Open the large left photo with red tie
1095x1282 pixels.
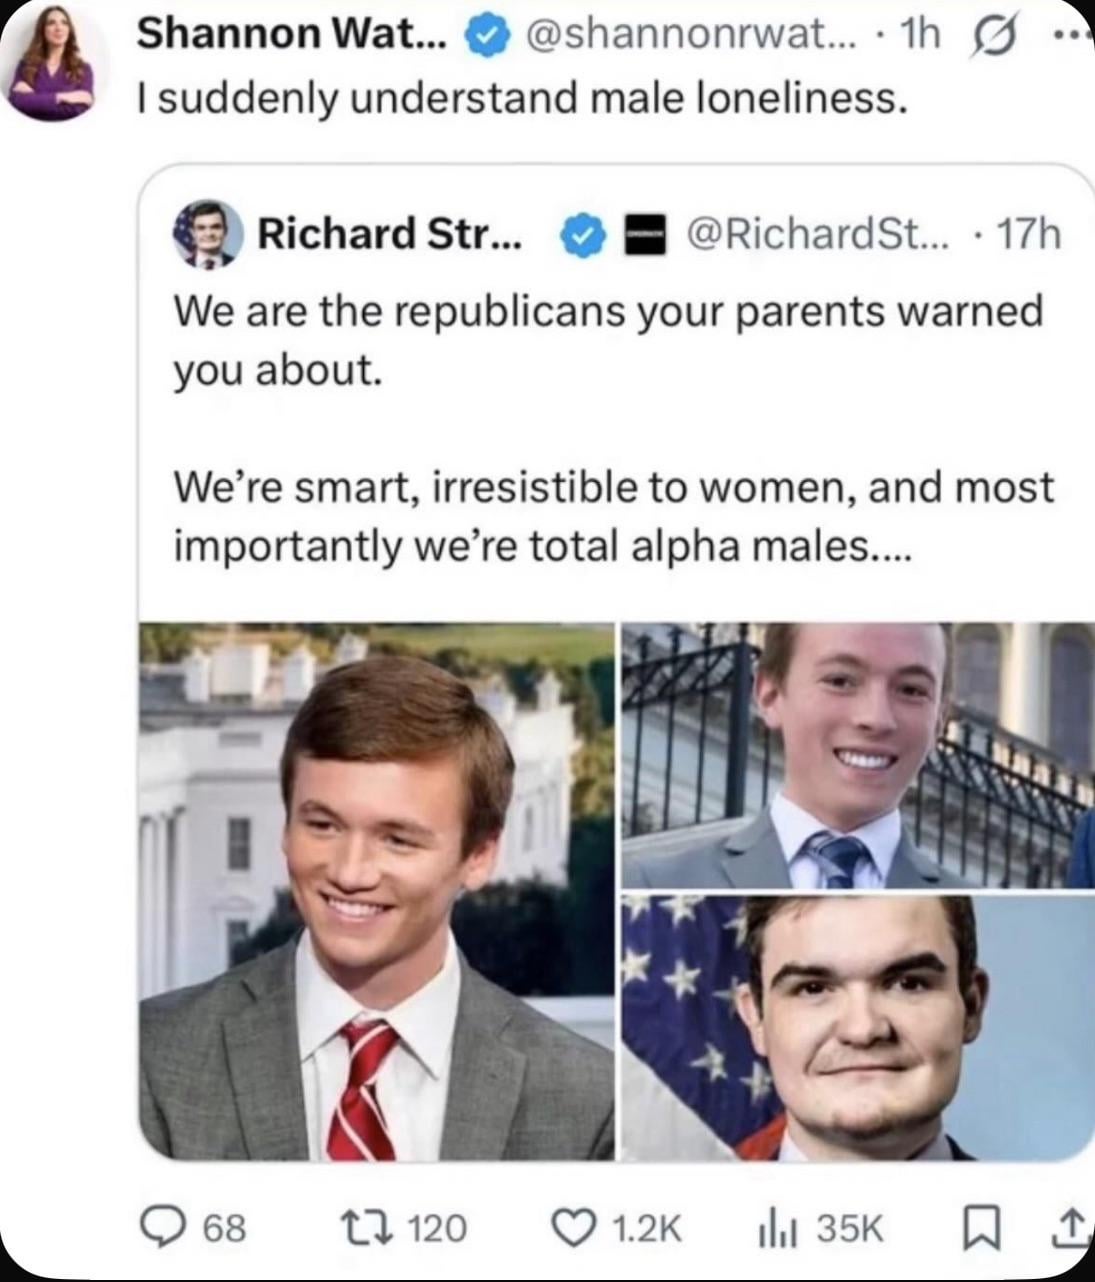click(377, 890)
